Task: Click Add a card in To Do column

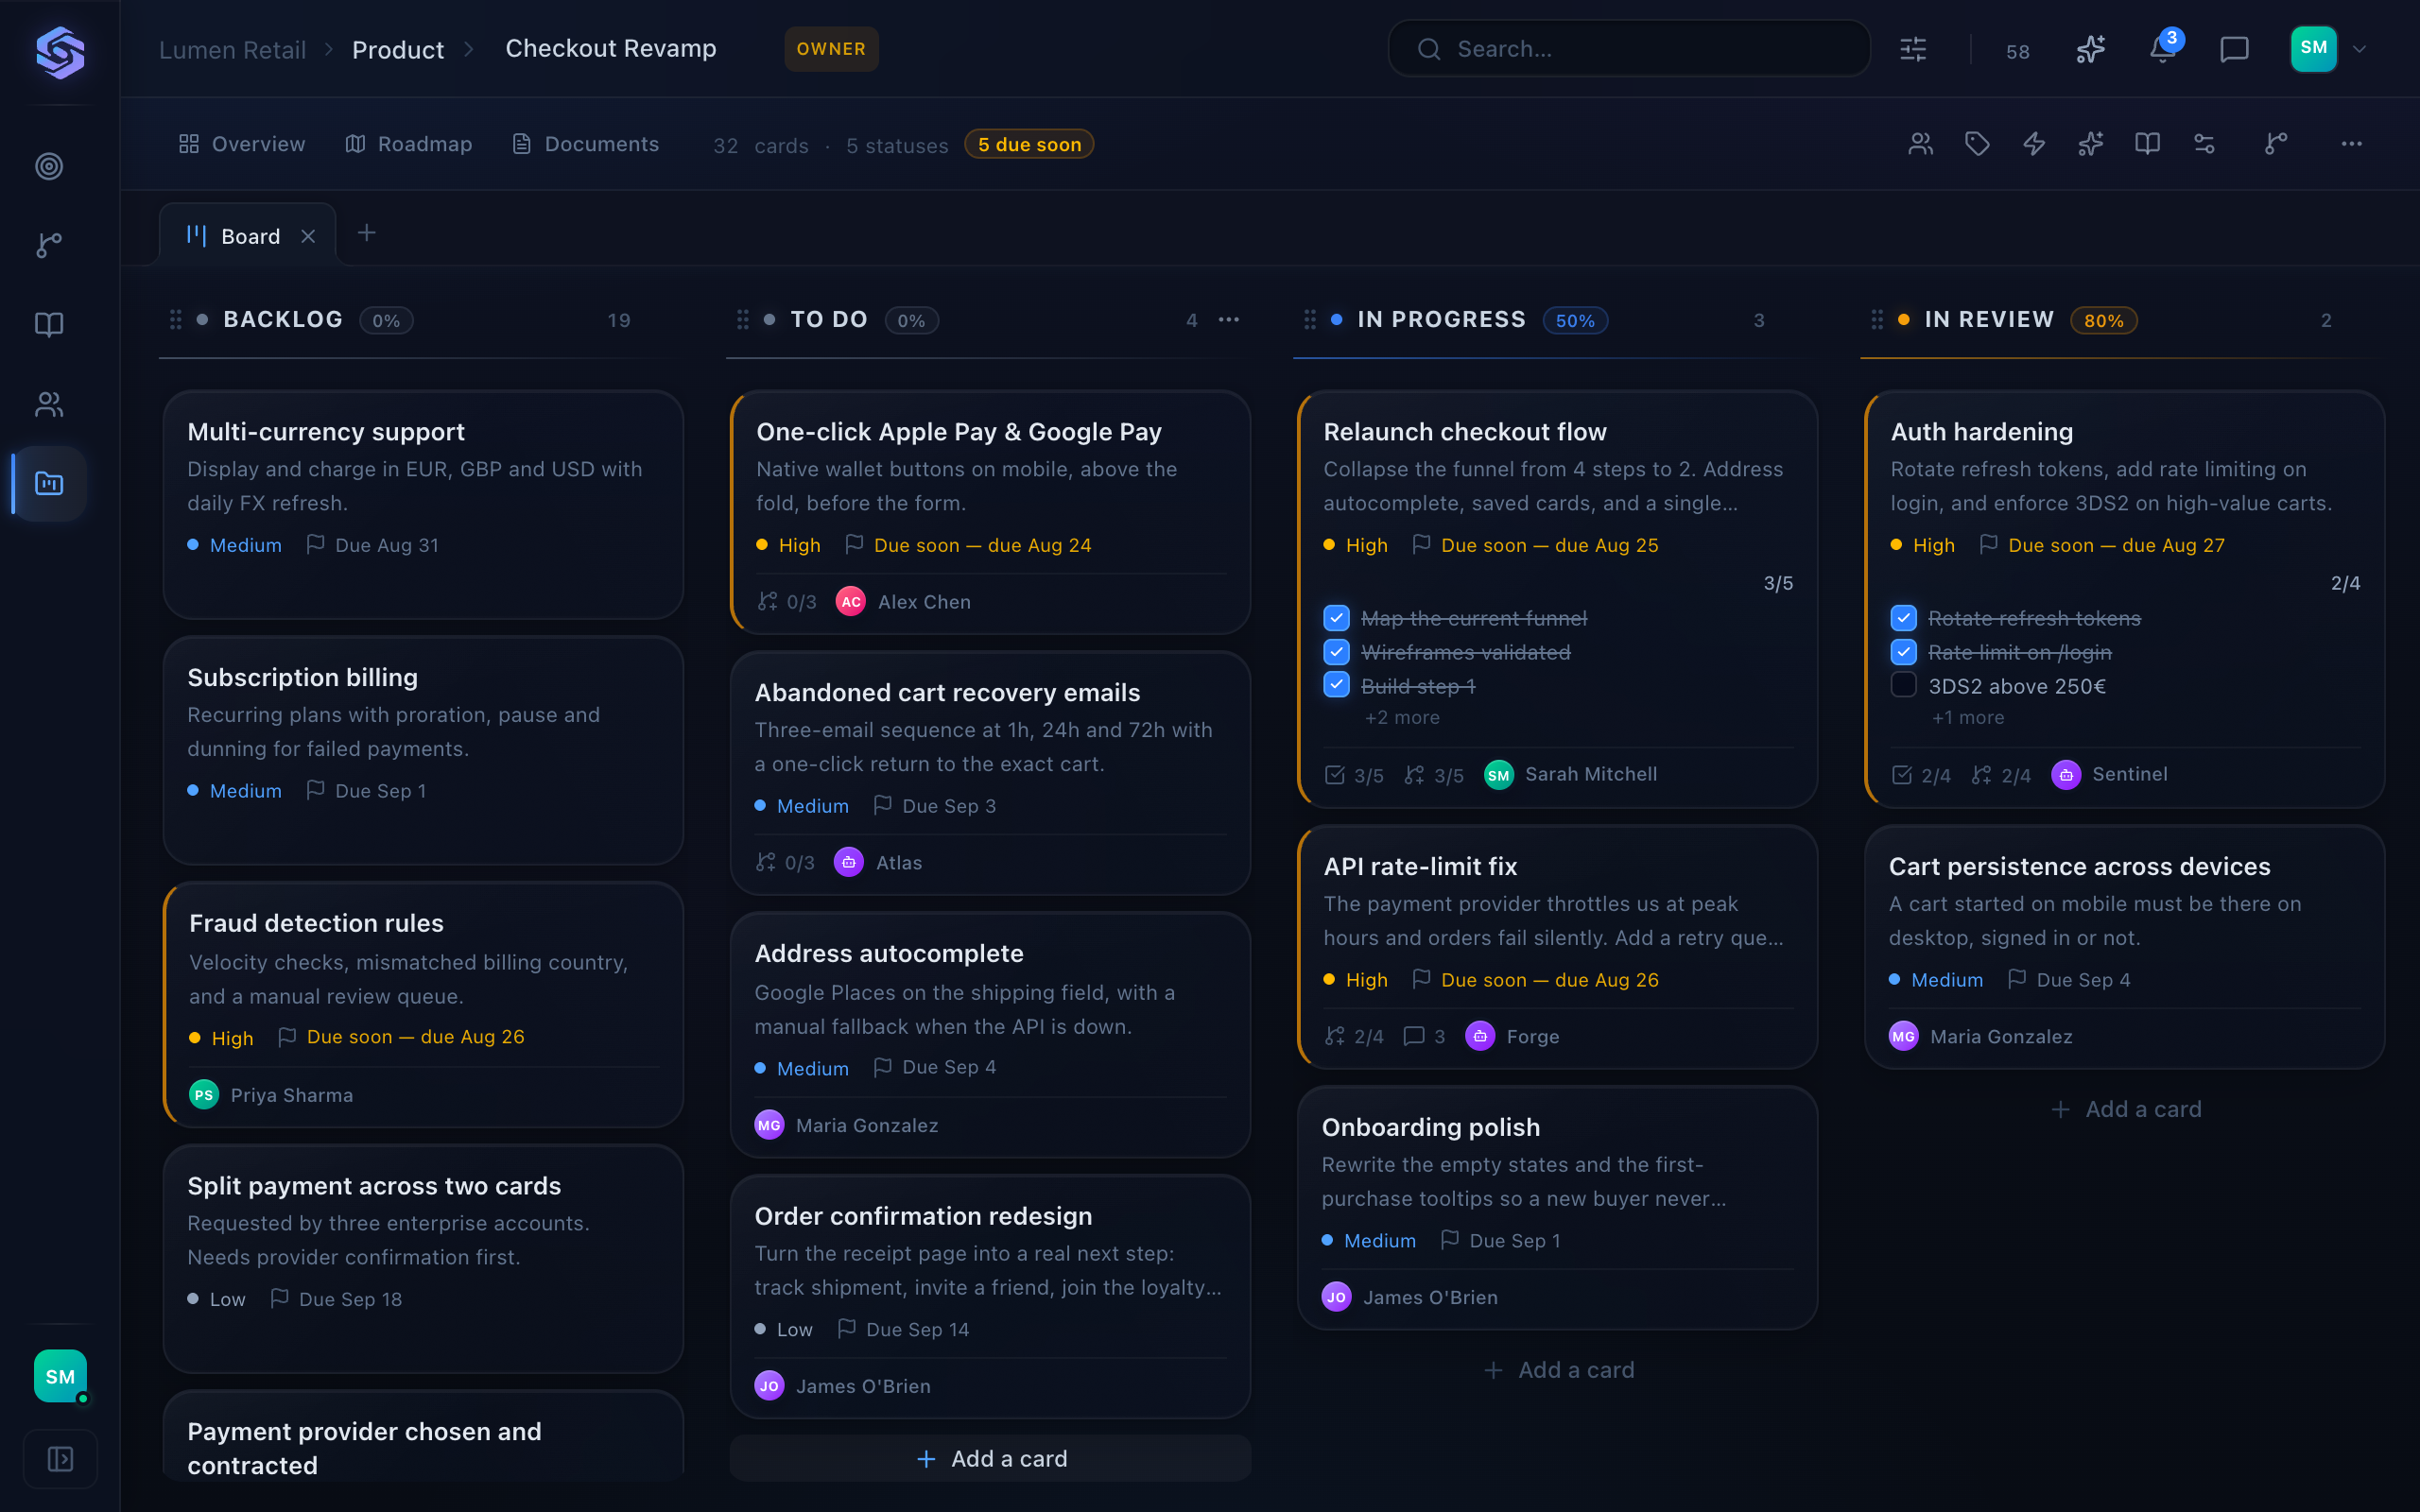Action: (990, 1459)
